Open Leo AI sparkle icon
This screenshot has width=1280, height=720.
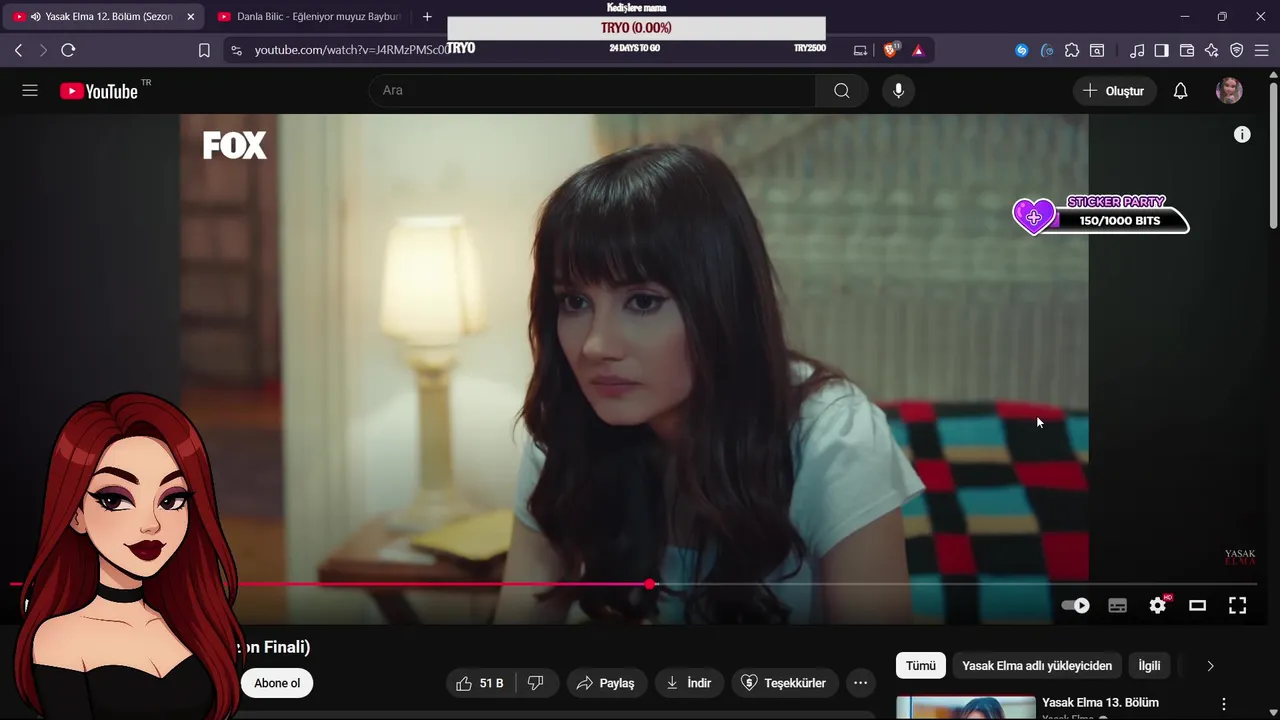[1211, 50]
